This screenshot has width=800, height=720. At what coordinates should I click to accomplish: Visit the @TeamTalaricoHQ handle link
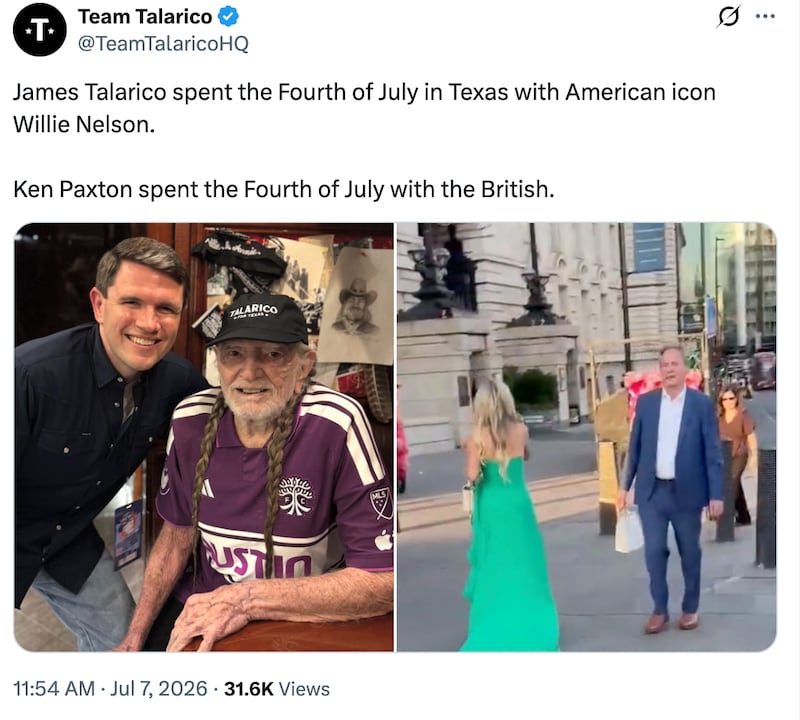click(x=163, y=43)
